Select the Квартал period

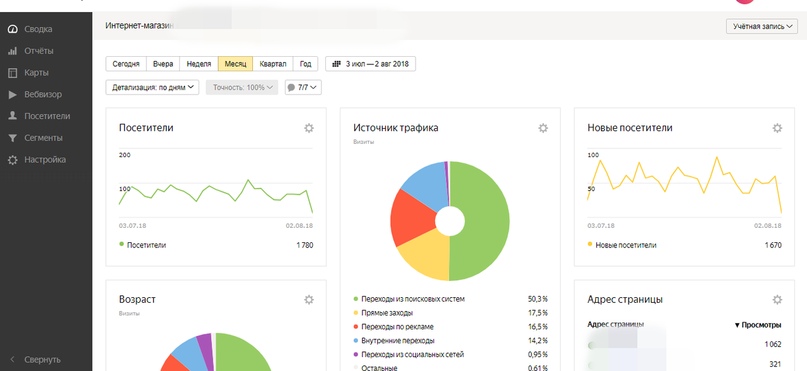[273, 64]
